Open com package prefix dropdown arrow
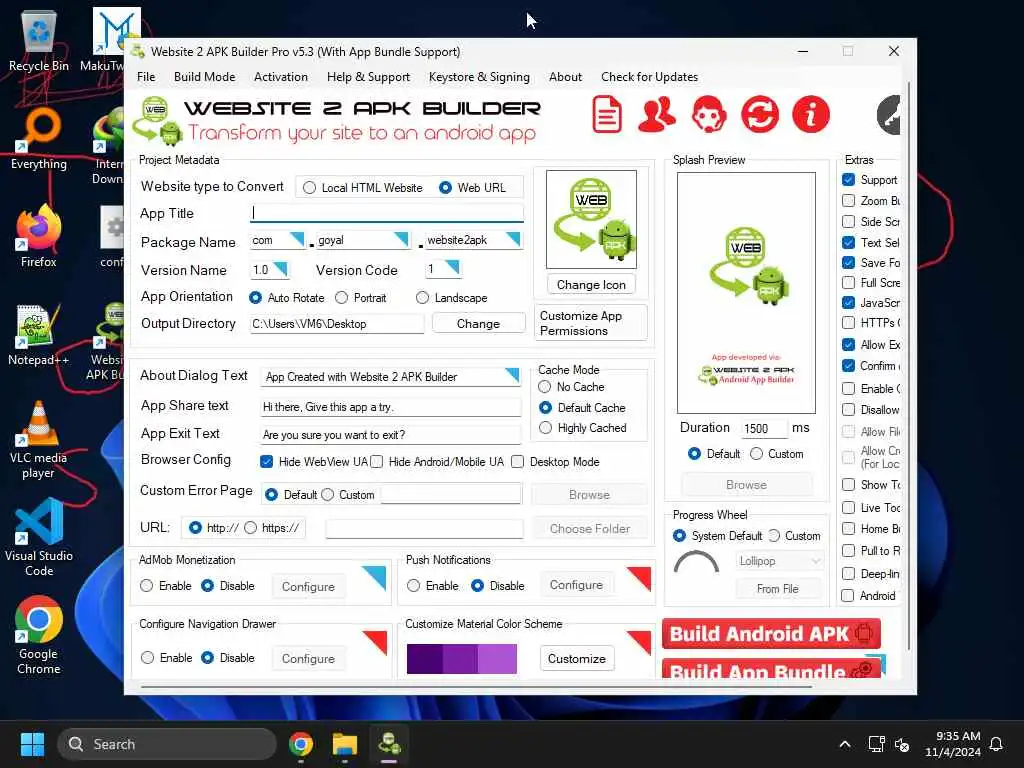The image size is (1024, 768). pos(296,239)
